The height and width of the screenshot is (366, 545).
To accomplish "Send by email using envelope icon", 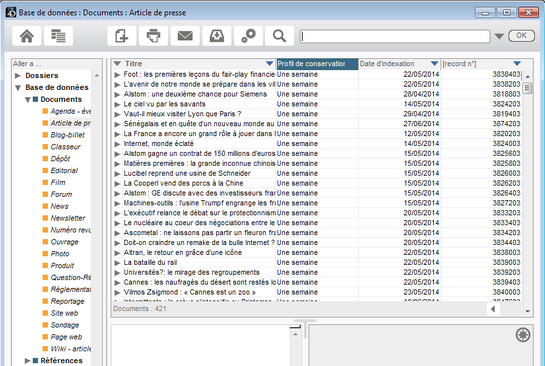I will click(x=185, y=36).
